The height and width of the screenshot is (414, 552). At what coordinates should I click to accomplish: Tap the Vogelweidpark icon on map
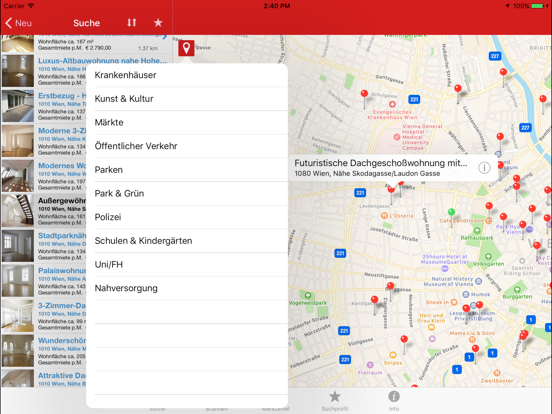click(308, 295)
